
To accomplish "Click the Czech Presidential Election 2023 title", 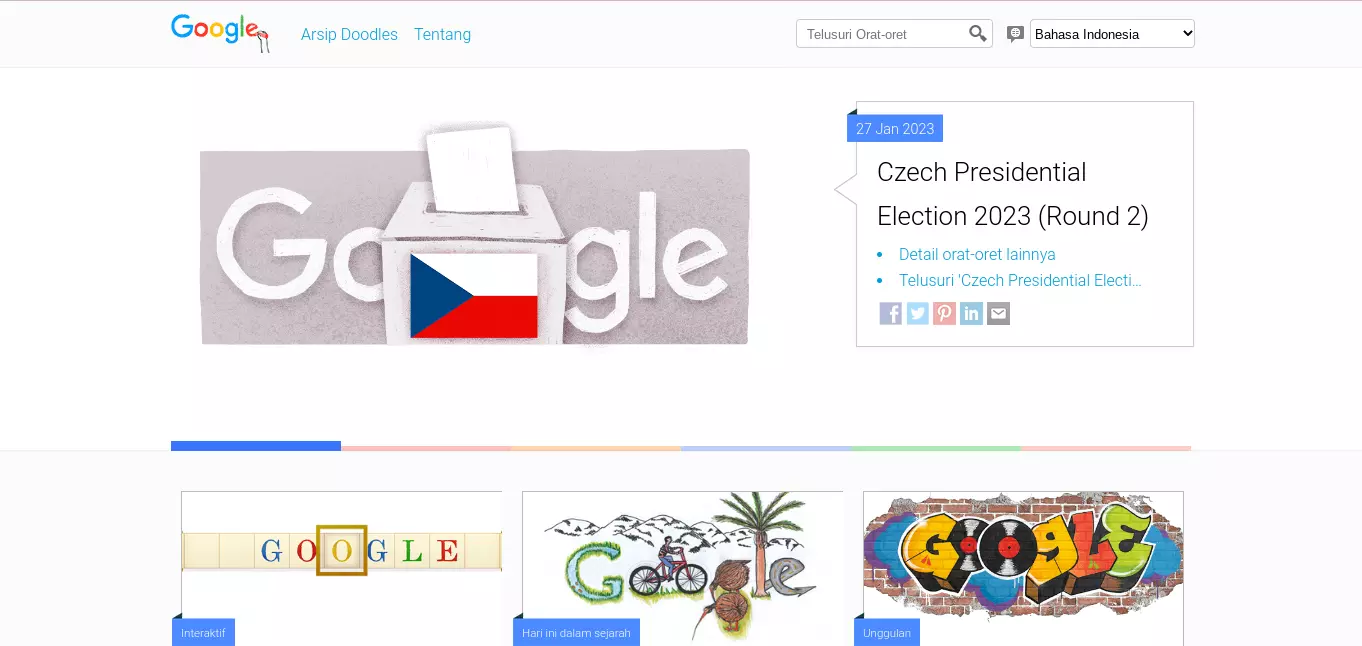I will click(1013, 194).
